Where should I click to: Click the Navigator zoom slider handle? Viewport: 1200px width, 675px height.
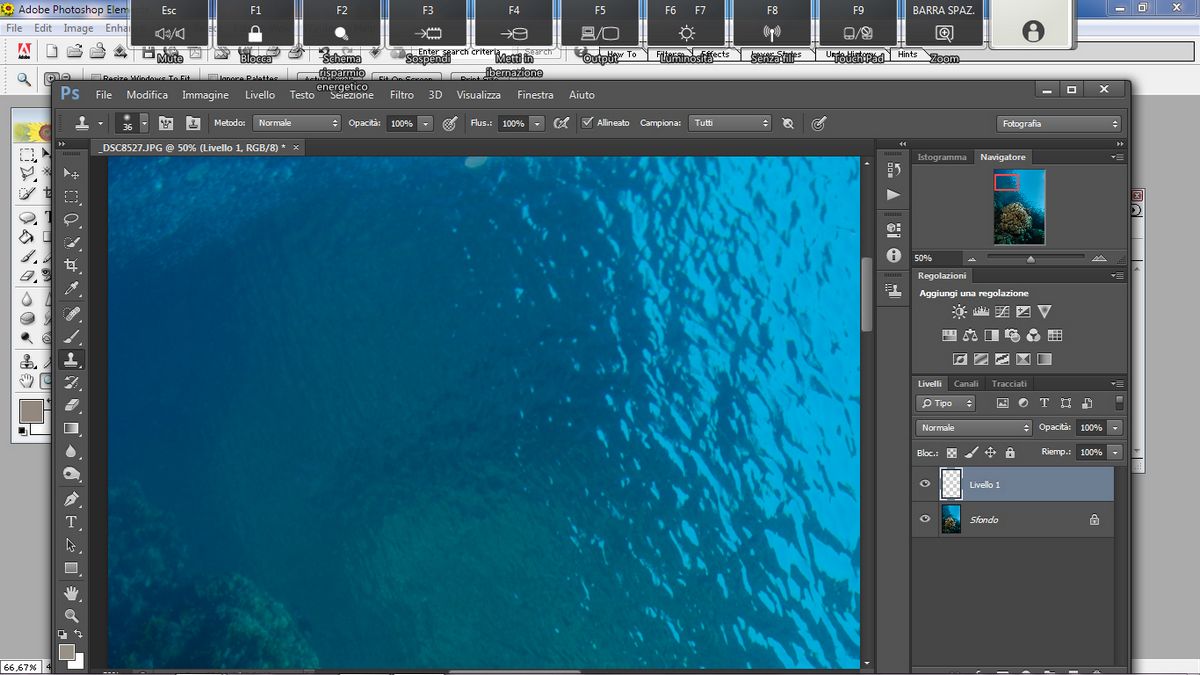point(1031,258)
